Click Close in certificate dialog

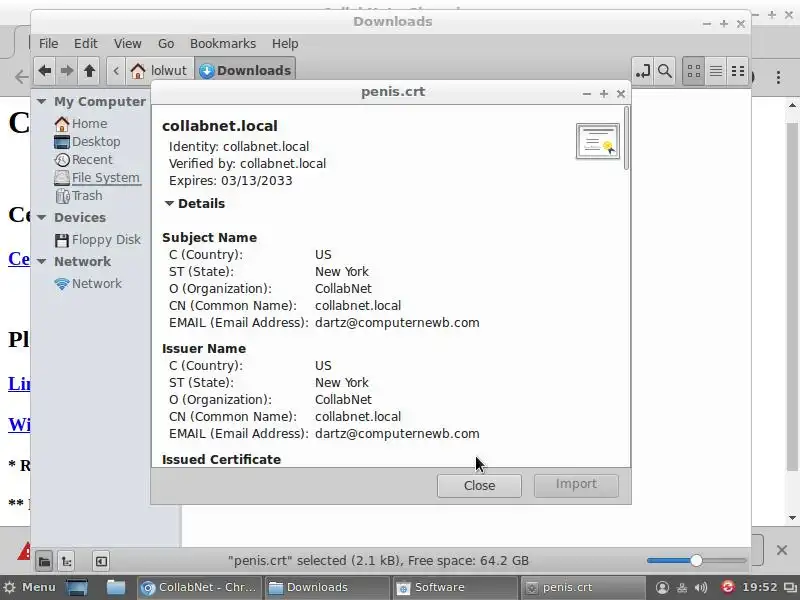[x=479, y=485]
